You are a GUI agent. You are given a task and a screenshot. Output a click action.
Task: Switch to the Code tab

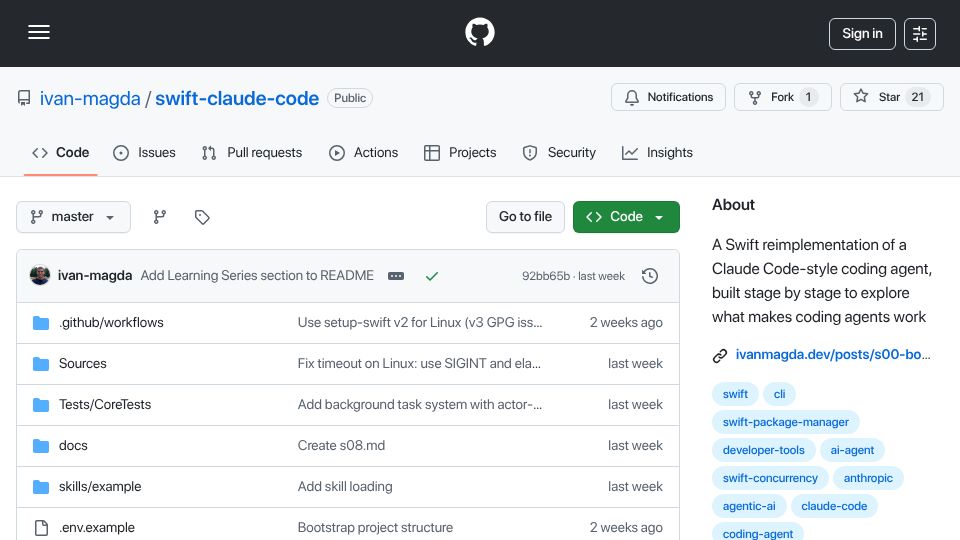click(x=61, y=152)
